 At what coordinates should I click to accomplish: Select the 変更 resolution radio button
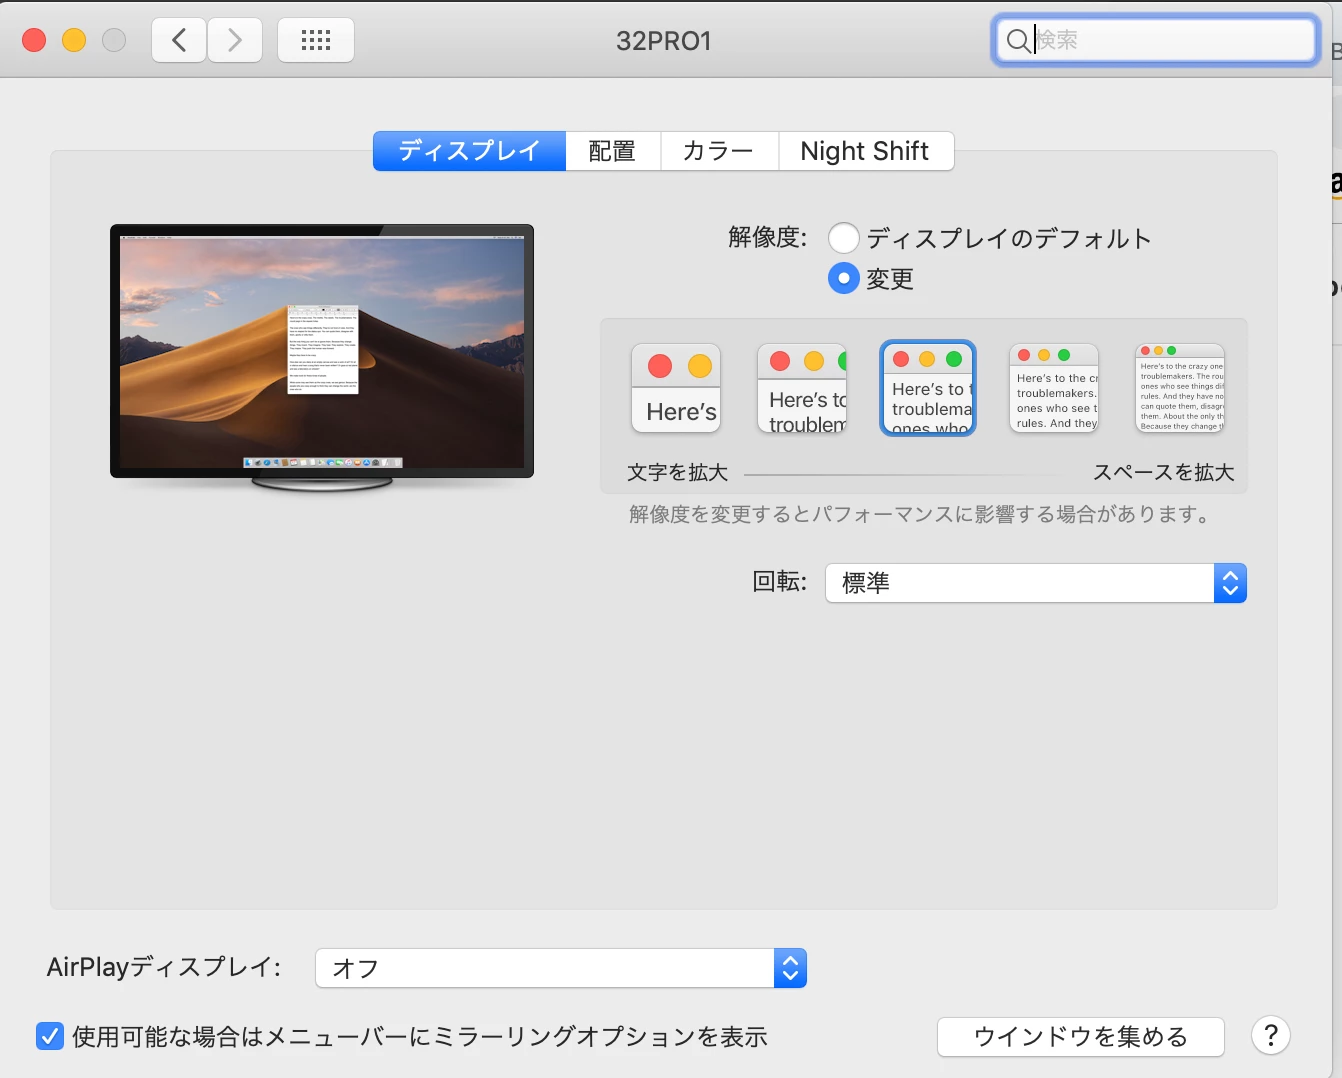[844, 278]
